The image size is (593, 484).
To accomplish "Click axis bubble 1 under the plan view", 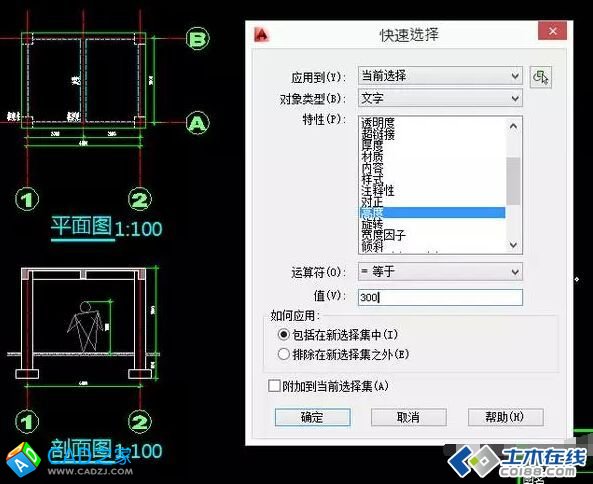I will click(x=27, y=199).
